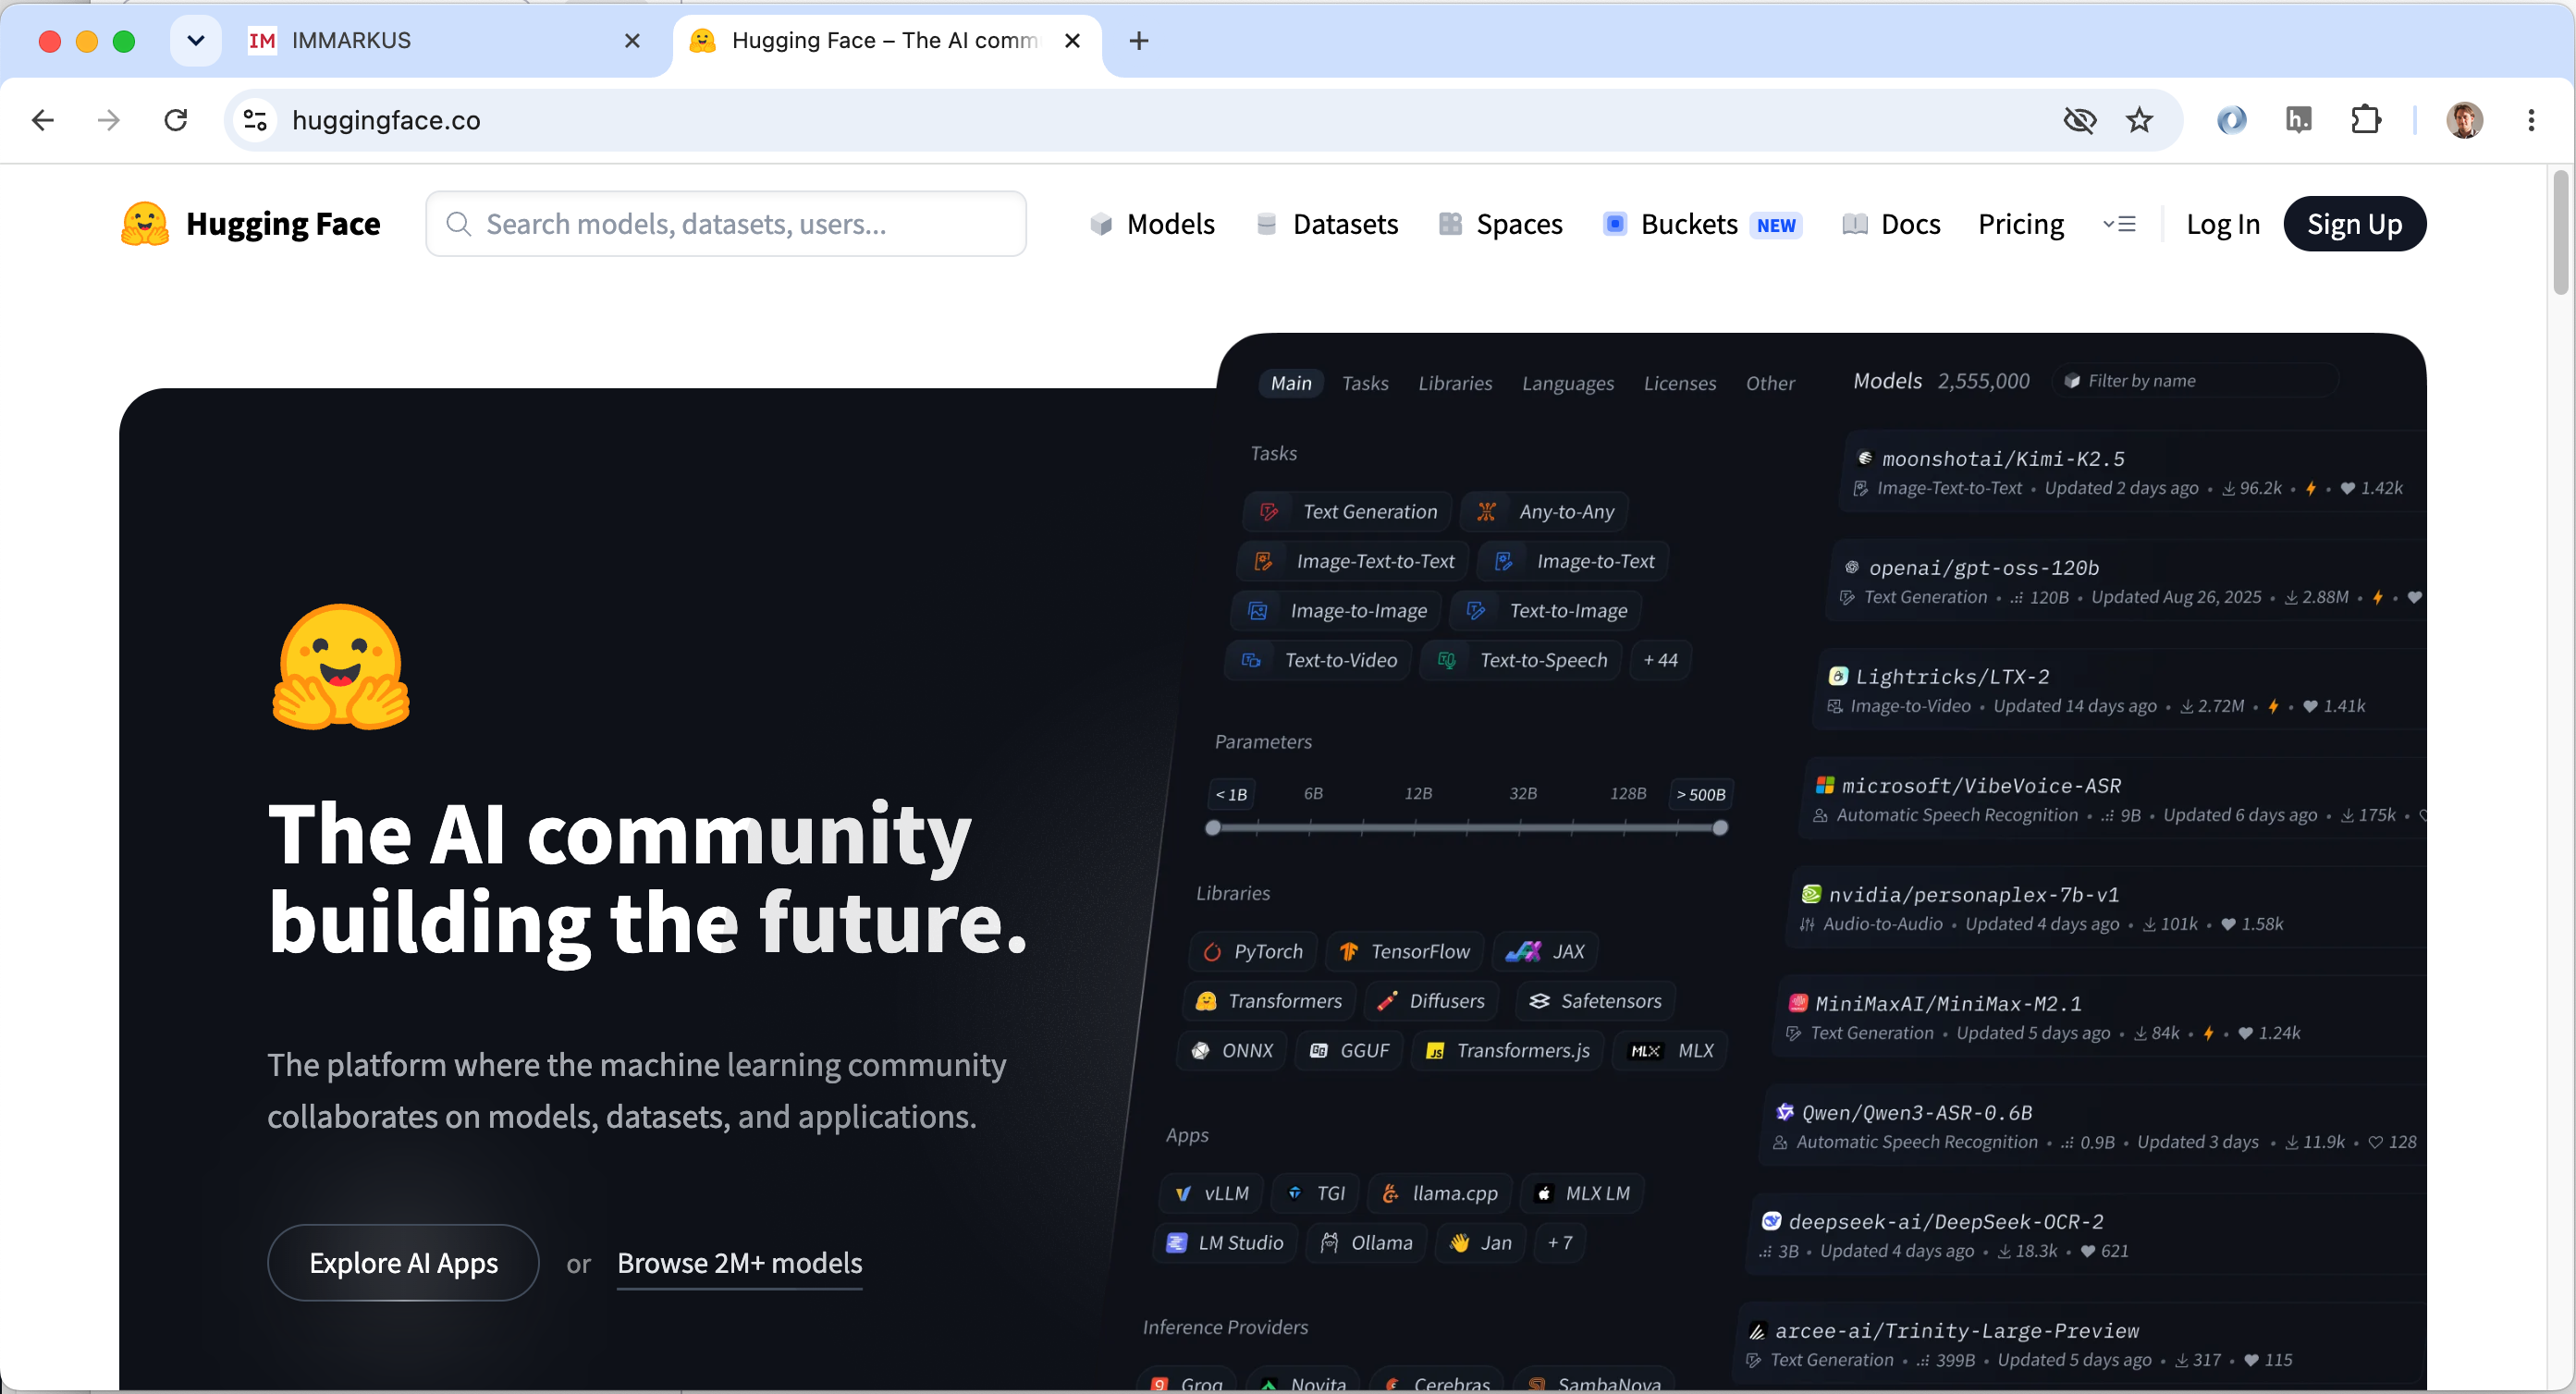Select the Image-Text-to-Text task chip

(1353, 561)
